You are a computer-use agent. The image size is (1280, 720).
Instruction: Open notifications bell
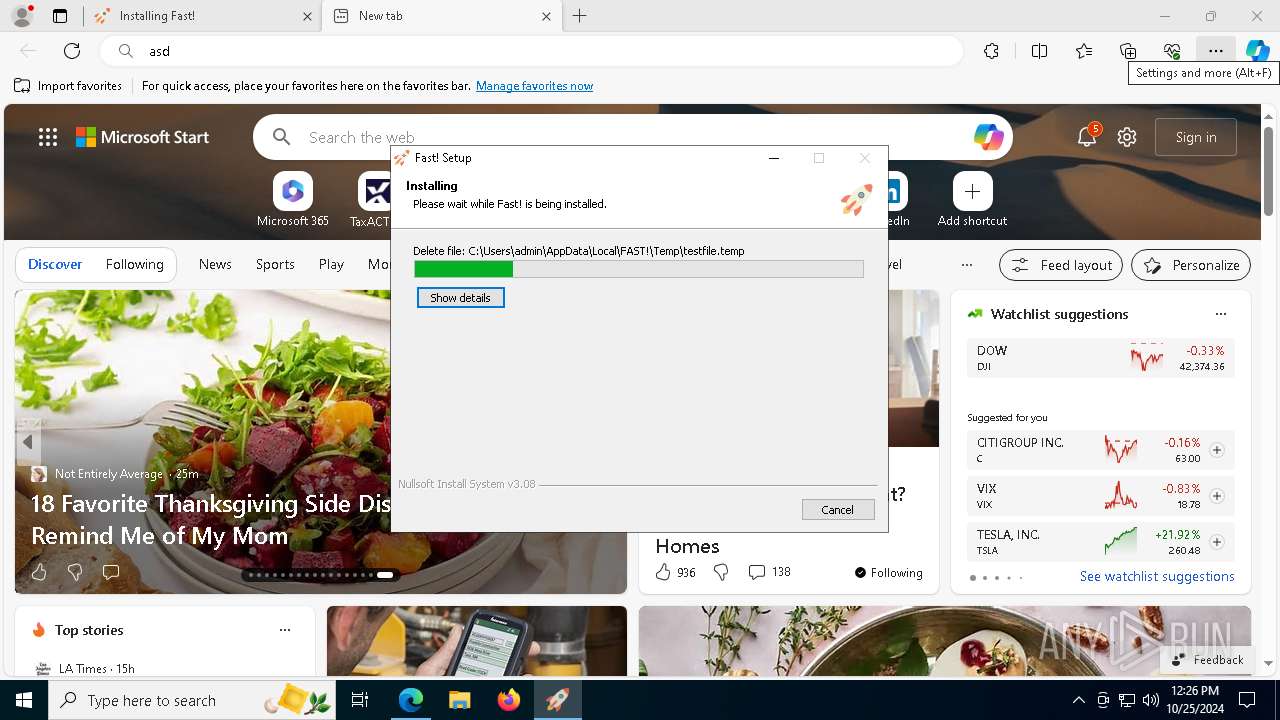(1087, 137)
